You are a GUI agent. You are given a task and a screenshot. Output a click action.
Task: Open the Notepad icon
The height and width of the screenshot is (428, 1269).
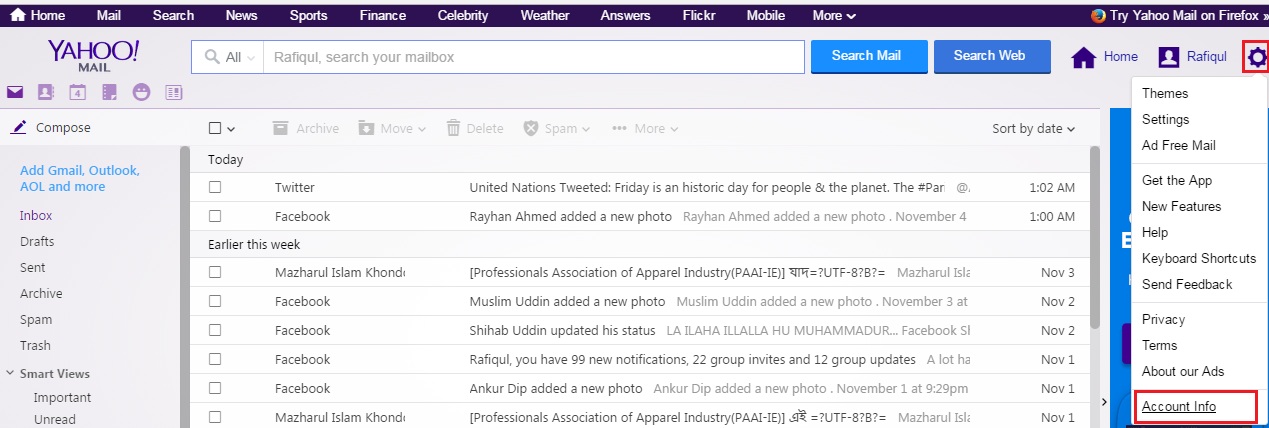109,92
